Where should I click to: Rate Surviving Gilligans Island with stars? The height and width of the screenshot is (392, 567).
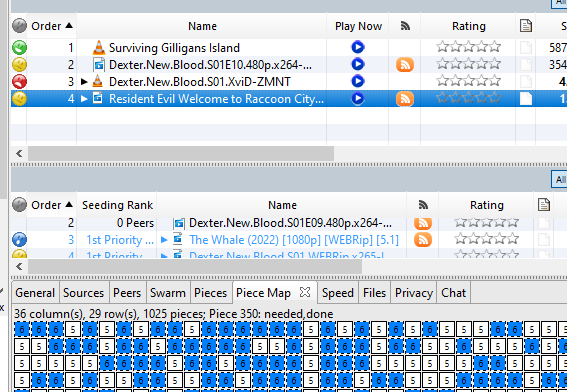pyautogui.click(x=468, y=47)
